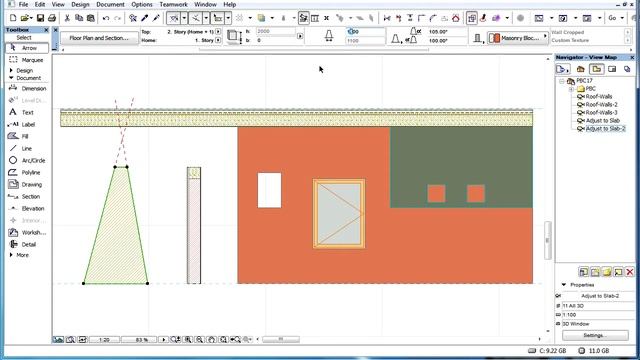This screenshot has width=640, height=360.
Task: Switch Navigator to View Map folder
Action: point(596,69)
